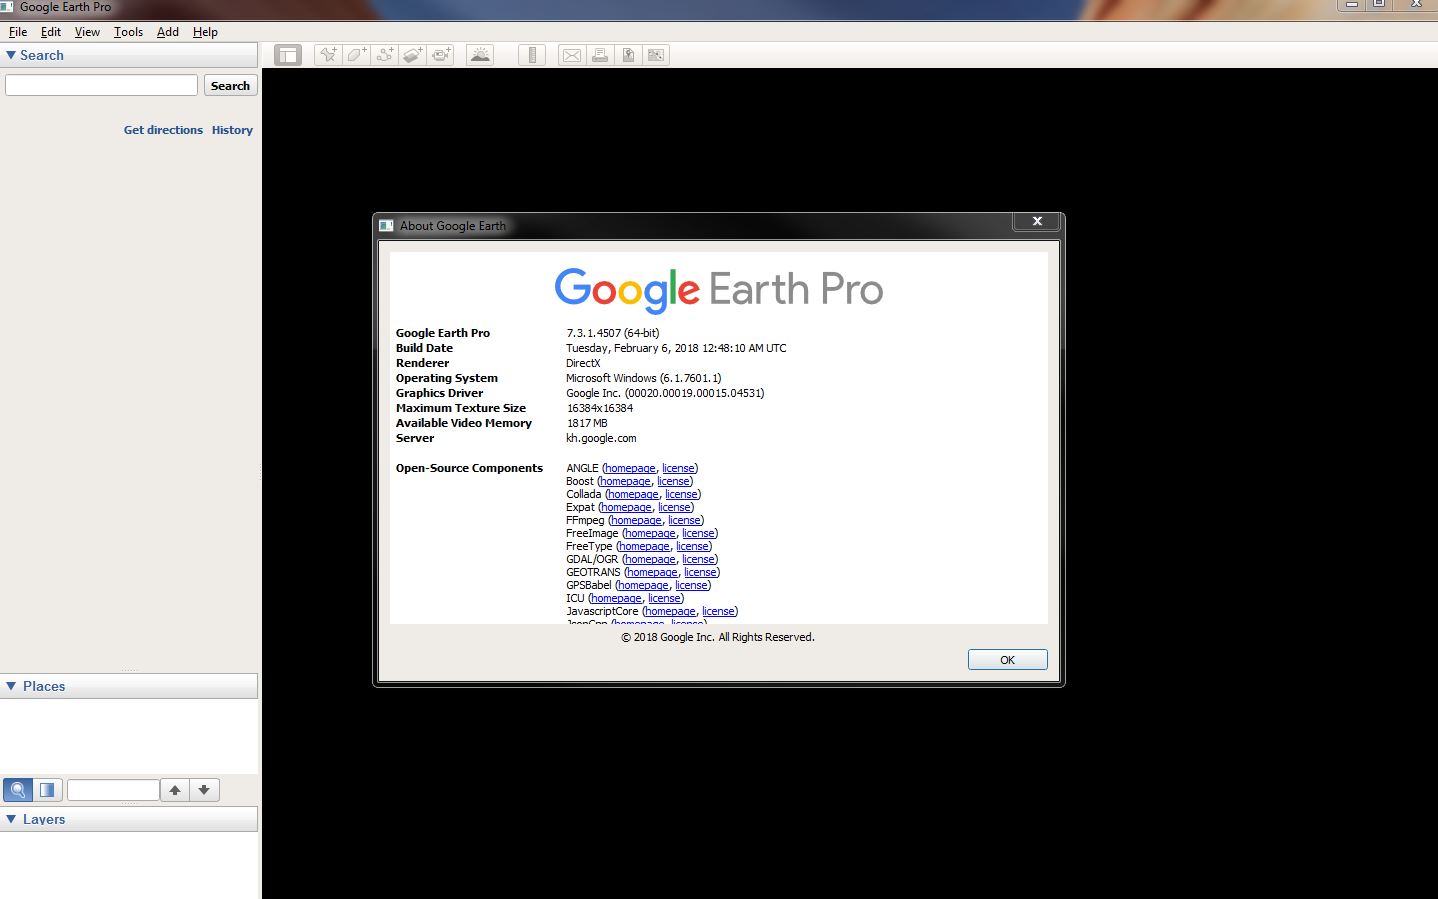This screenshot has height=899, width=1438.
Task: Open the GDAL/OGR license link
Action: (x=698, y=559)
